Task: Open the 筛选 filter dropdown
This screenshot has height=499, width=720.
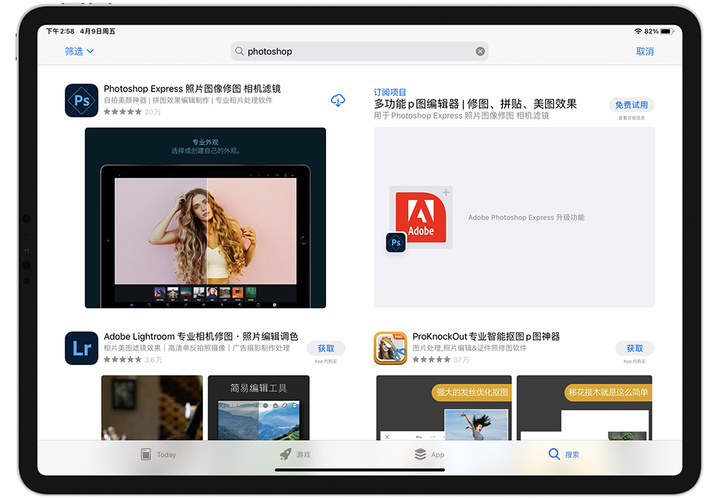Action: click(79, 51)
